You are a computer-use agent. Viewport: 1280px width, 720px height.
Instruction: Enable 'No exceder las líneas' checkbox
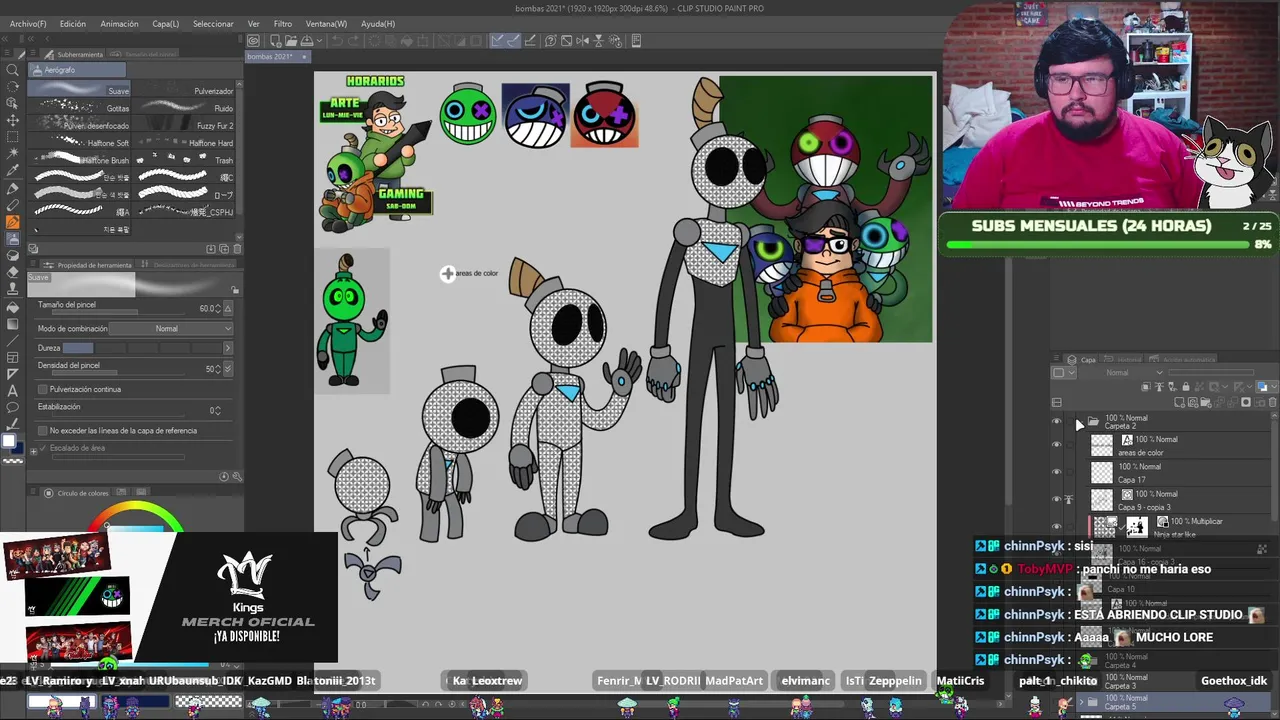[42, 431]
